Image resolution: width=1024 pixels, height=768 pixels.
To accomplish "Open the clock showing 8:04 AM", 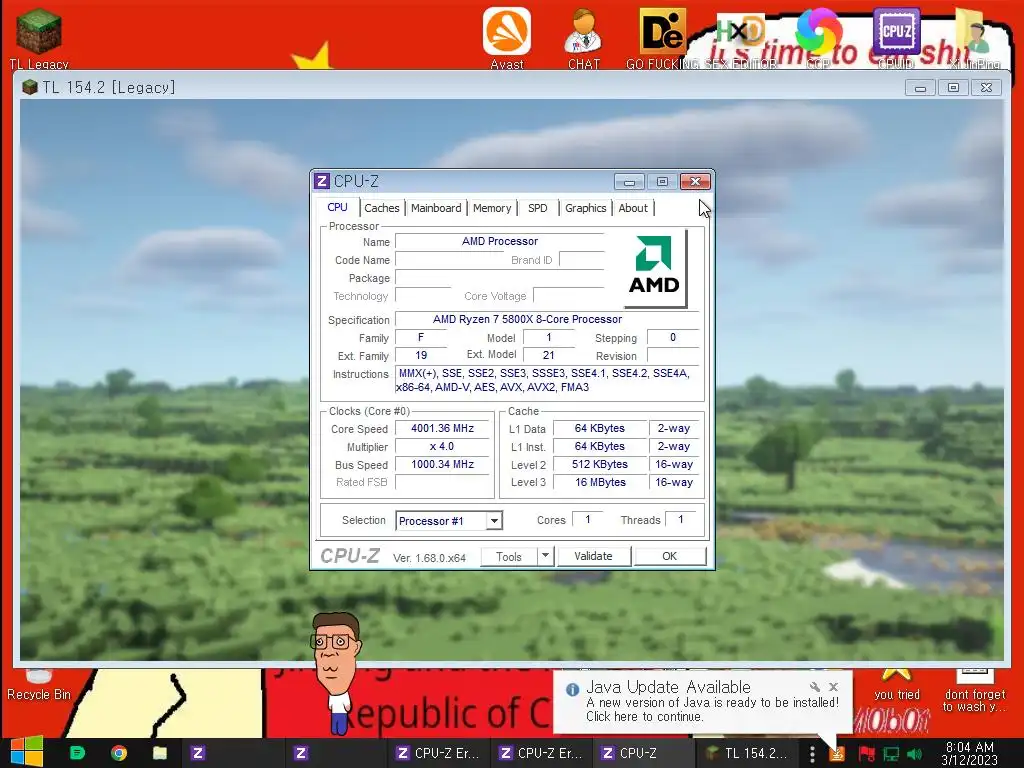I will click(x=969, y=753).
